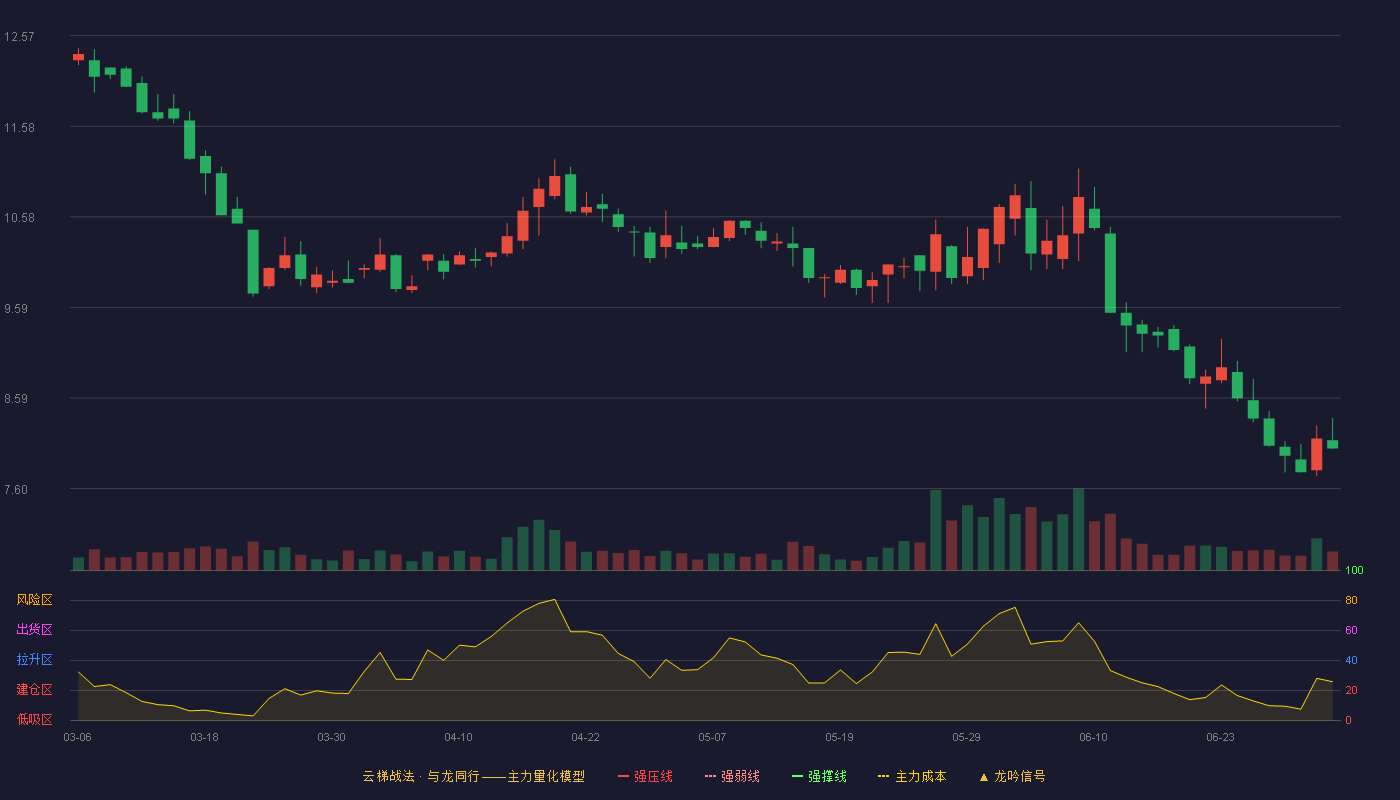Click the 建仓区 zone label

coord(34,690)
